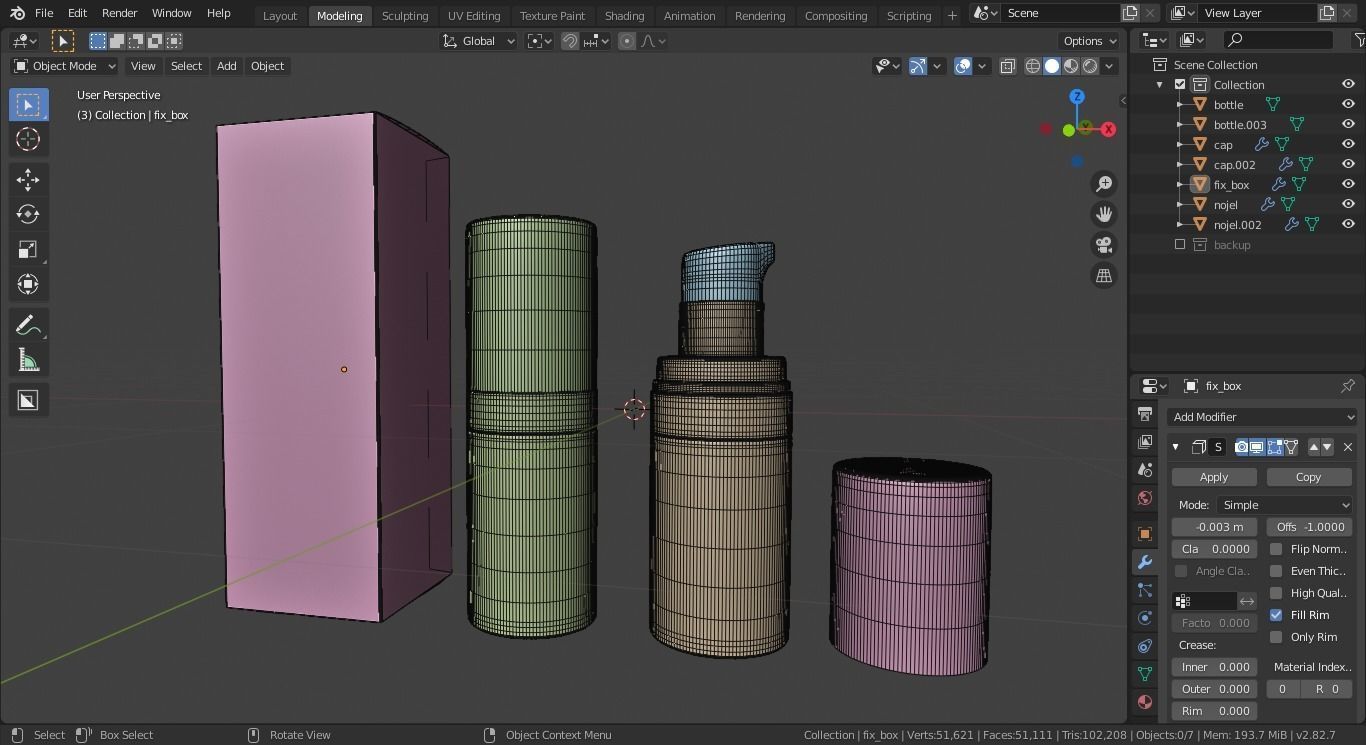This screenshot has width=1366, height=745.
Task: Collapse the Solidify modifier panel
Action: pos(1176,447)
